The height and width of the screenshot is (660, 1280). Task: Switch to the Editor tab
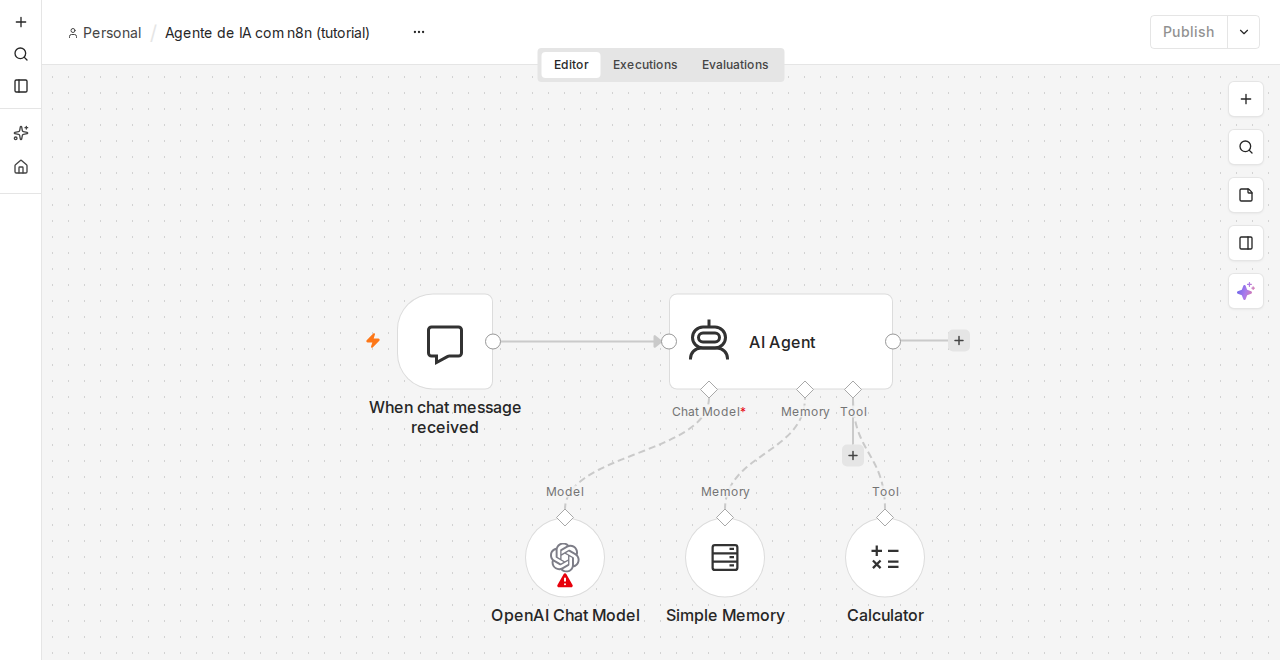click(571, 65)
